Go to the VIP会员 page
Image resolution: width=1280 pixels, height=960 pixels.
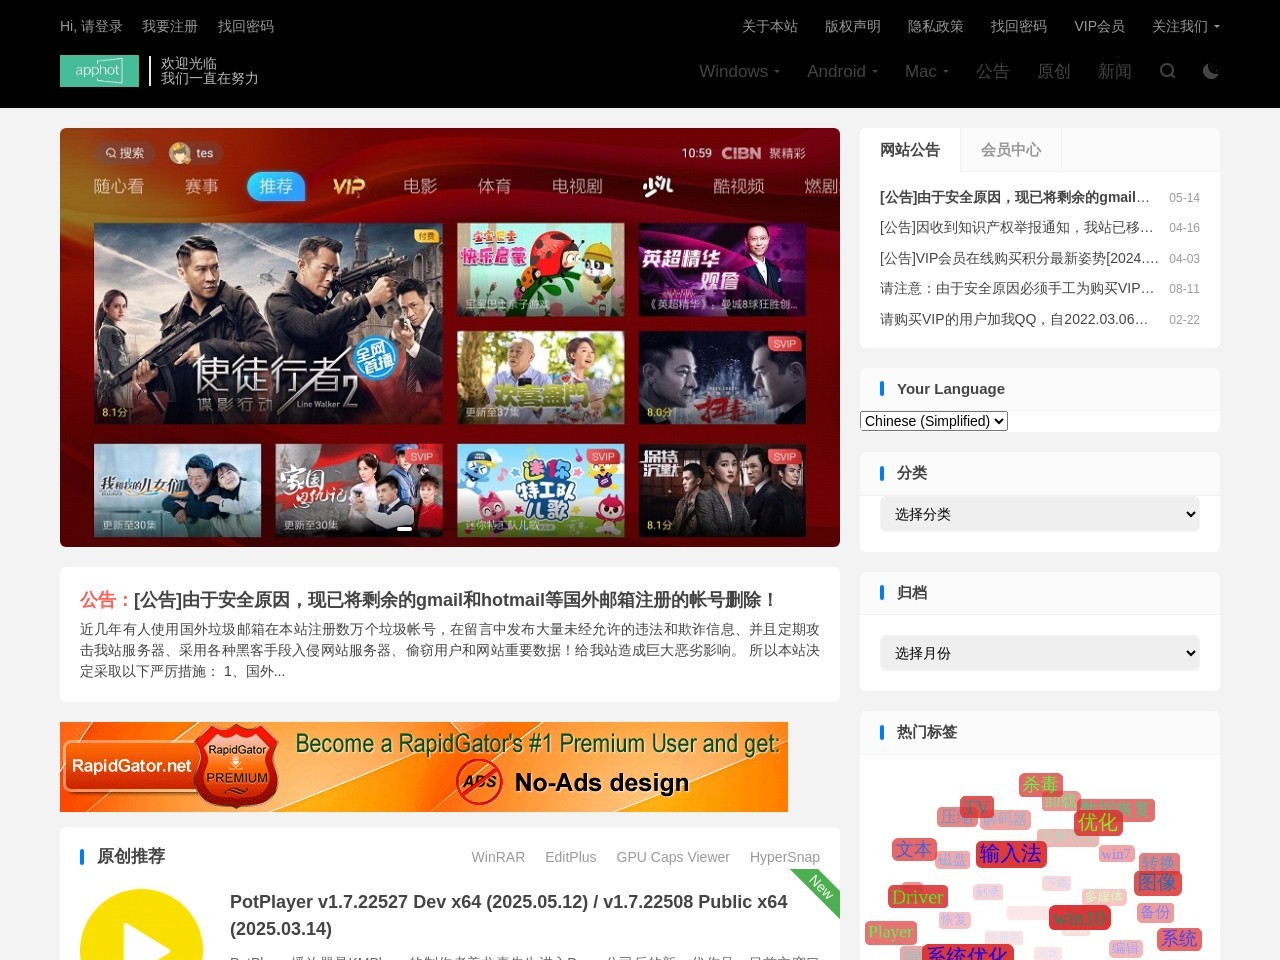tap(1100, 26)
